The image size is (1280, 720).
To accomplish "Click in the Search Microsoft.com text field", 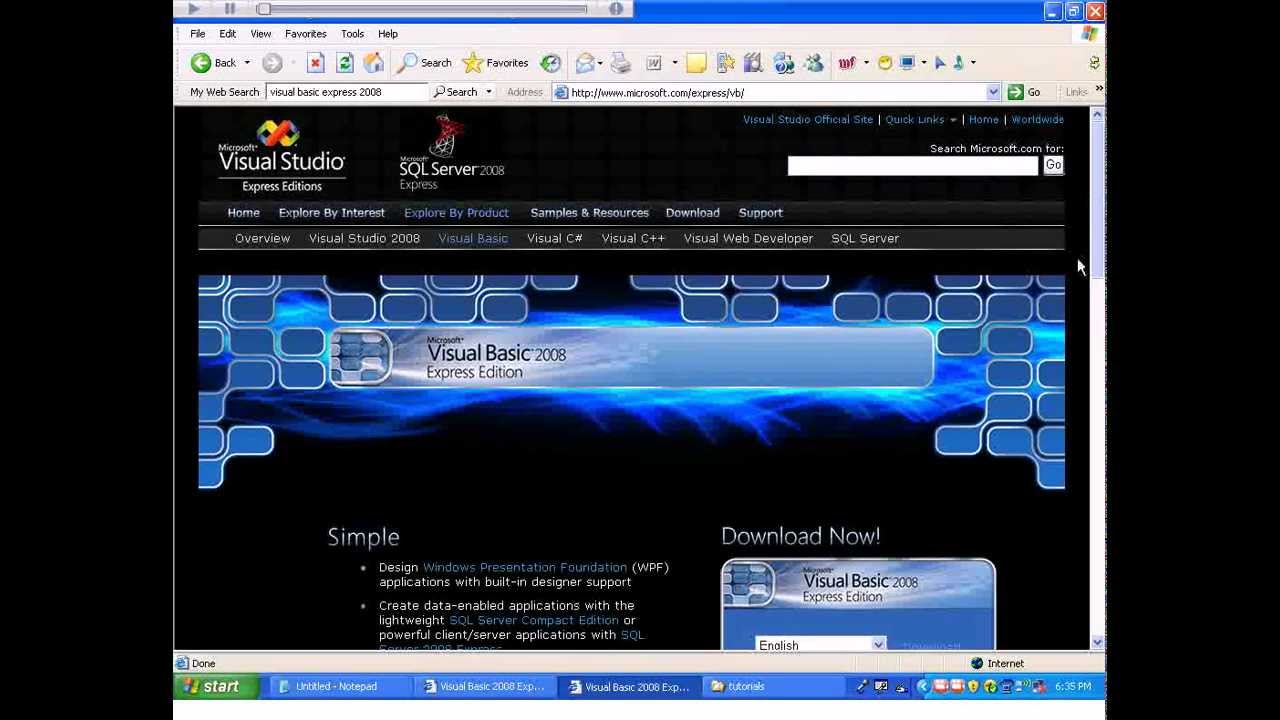I will pos(913,166).
